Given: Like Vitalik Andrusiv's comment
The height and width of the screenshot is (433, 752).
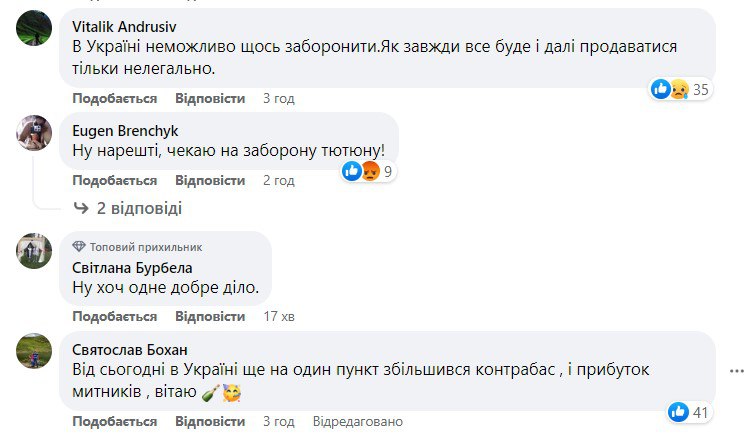Looking at the screenshot, I should (115, 99).
